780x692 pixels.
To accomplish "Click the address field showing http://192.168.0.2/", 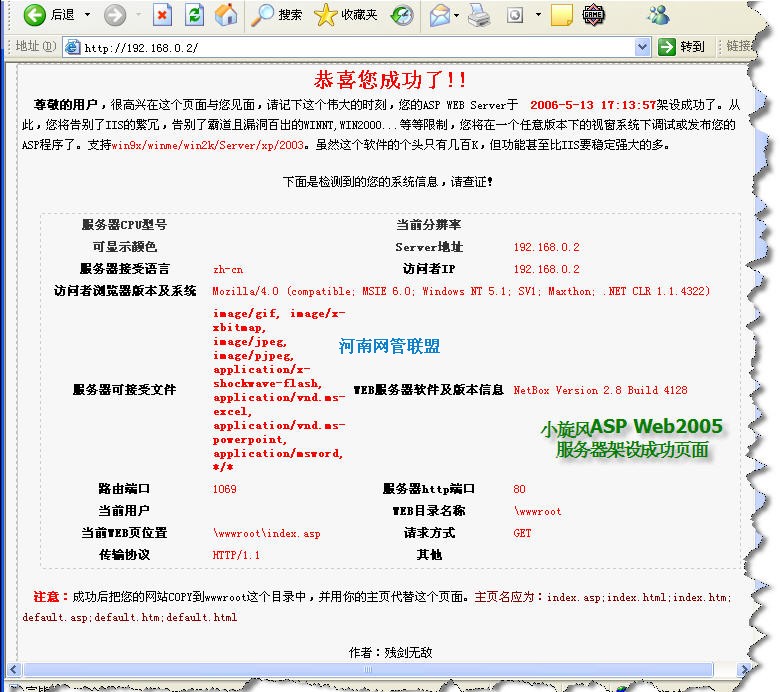I will 350,47.
